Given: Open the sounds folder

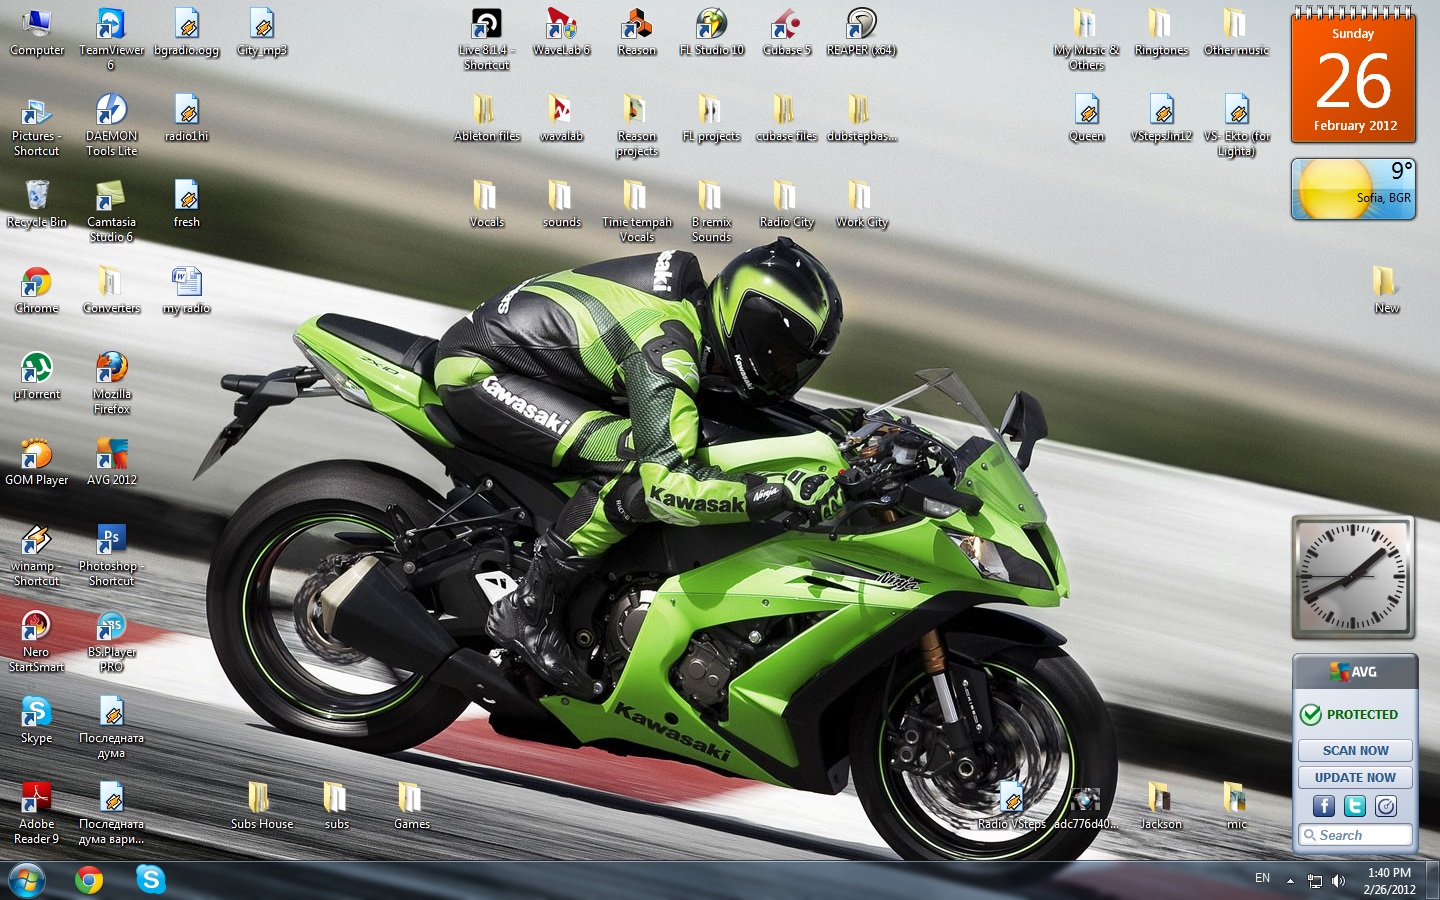Looking at the screenshot, I should 562,204.
